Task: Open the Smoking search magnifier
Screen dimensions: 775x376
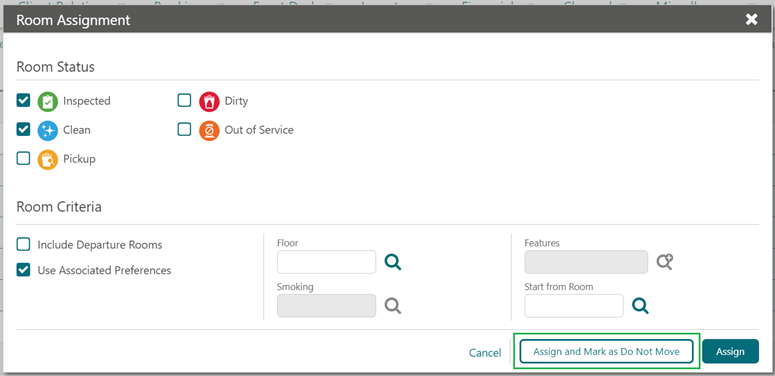Action: [x=393, y=306]
